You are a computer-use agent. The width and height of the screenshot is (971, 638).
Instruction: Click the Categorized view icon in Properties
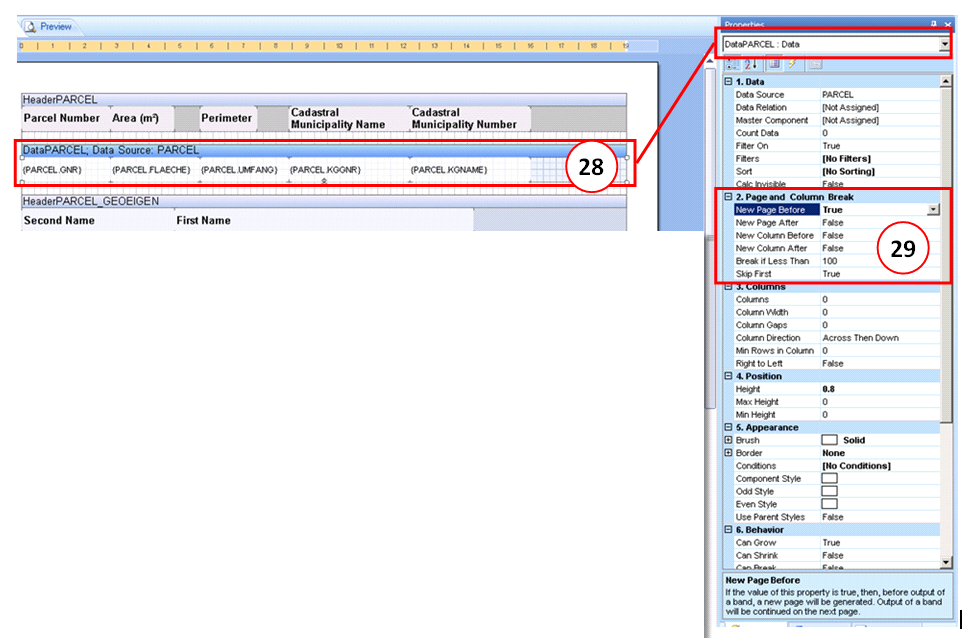[x=731, y=64]
